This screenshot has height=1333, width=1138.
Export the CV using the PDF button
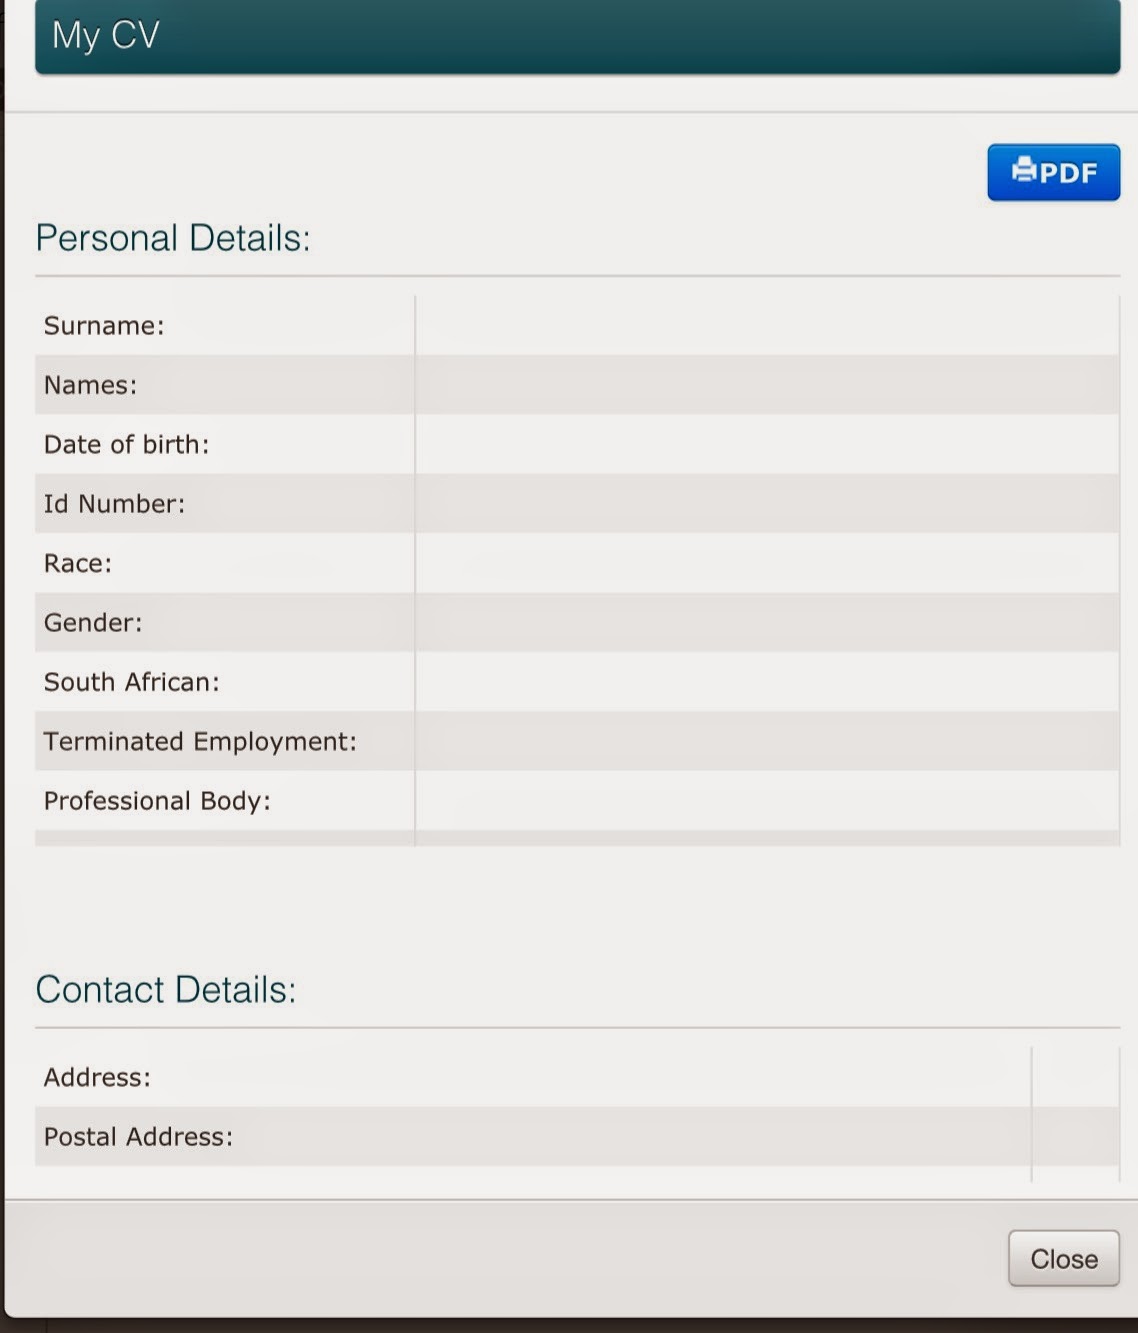tap(1053, 172)
